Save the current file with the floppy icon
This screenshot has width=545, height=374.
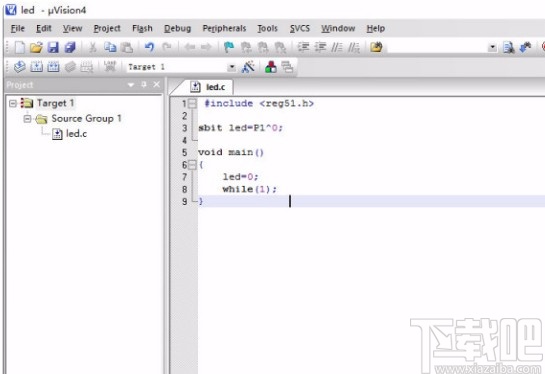(53, 47)
